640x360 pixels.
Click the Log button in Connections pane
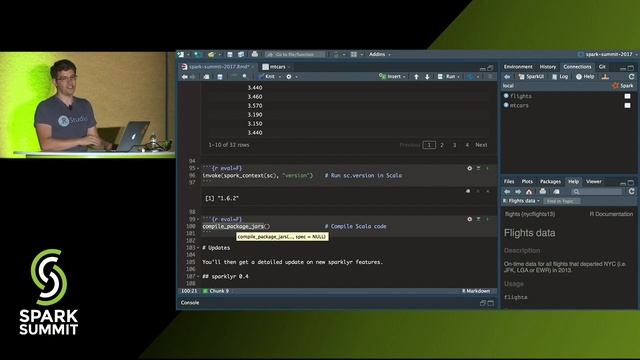coord(560,77)
